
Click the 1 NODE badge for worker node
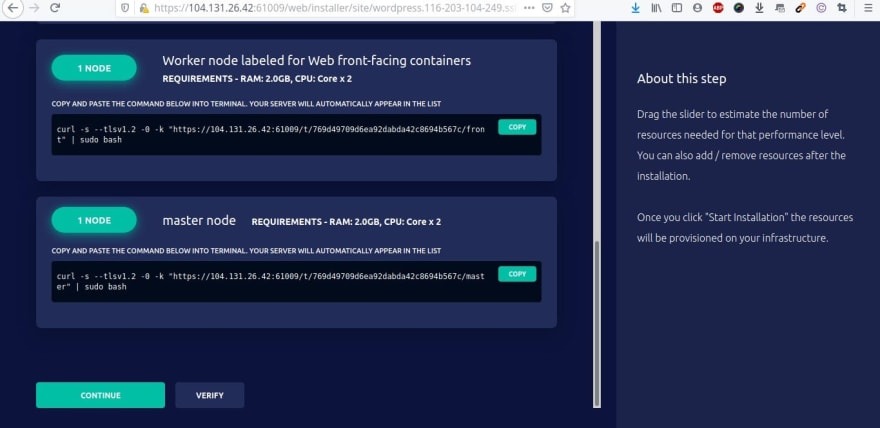94,68
